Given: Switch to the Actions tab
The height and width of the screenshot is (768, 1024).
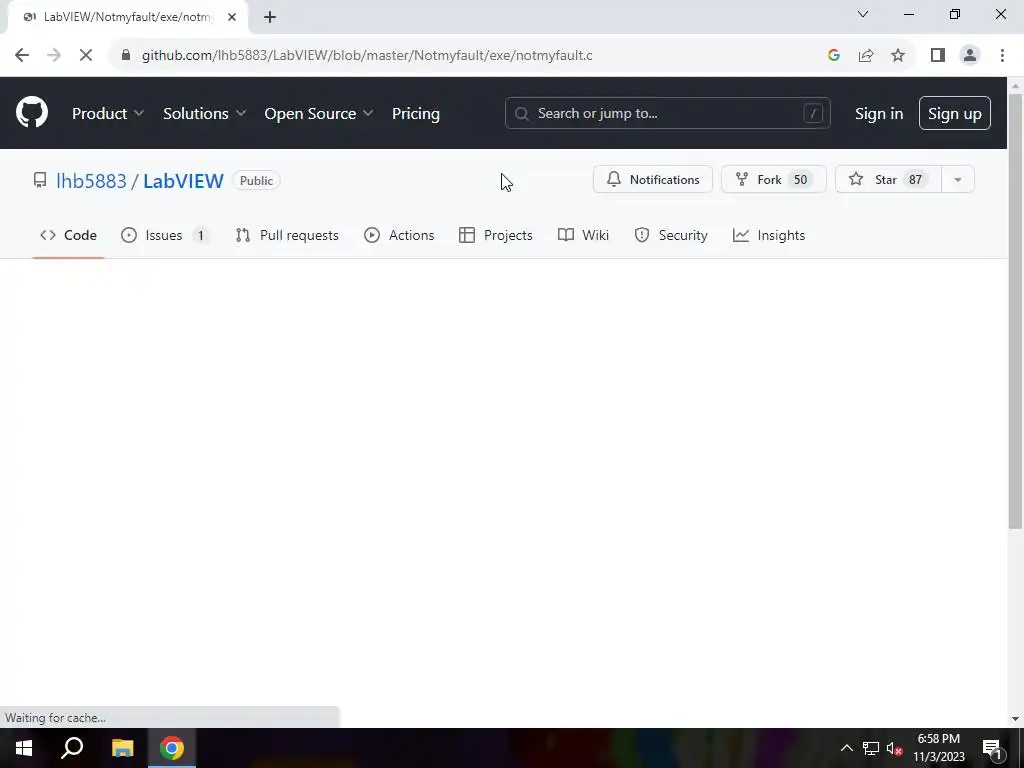Looking at the screenshot, I should coord(399,235).
